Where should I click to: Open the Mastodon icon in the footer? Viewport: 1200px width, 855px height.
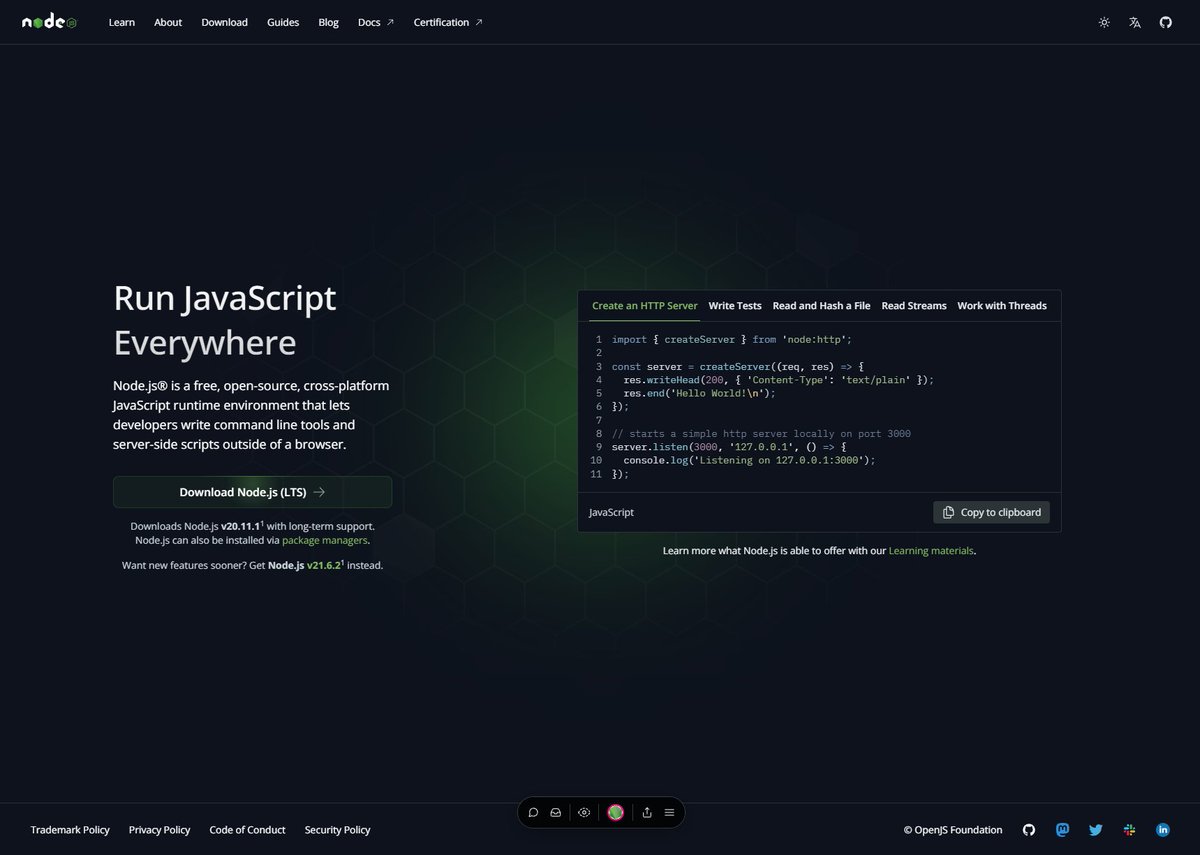[x=1062, y=830]
